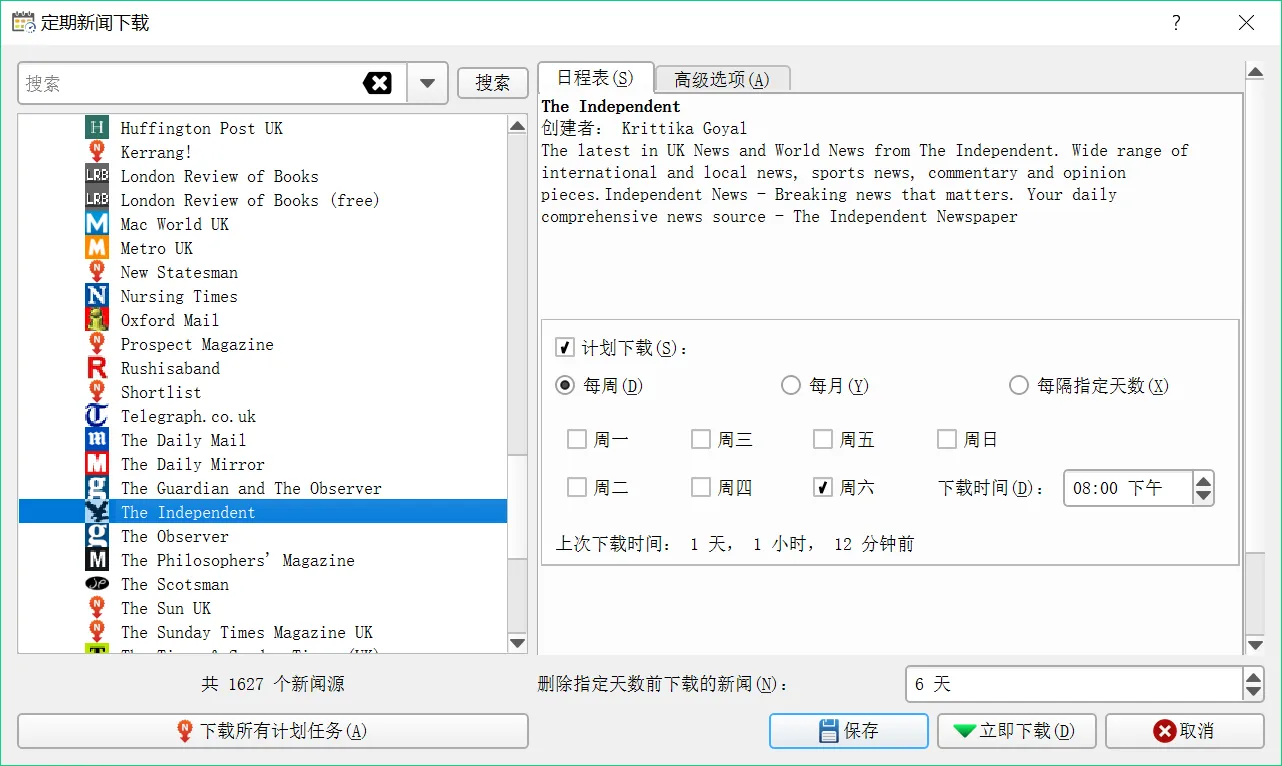Click the 搜索 button
The image size is (1282, 766).
tap(493, 83)
